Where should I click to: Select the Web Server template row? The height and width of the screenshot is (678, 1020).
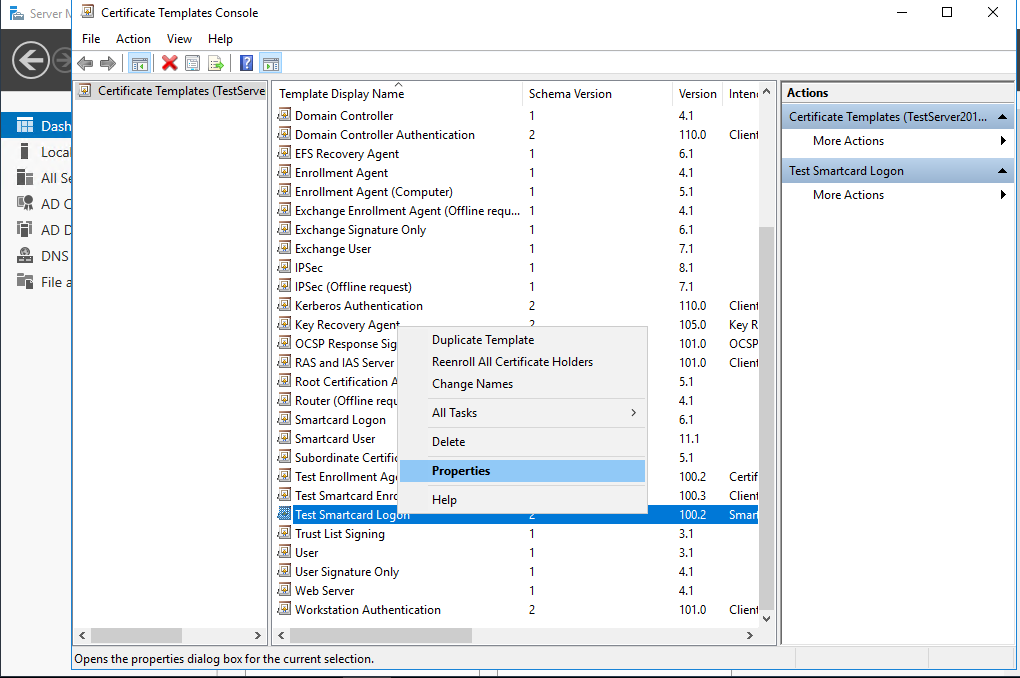pos(324,591)
